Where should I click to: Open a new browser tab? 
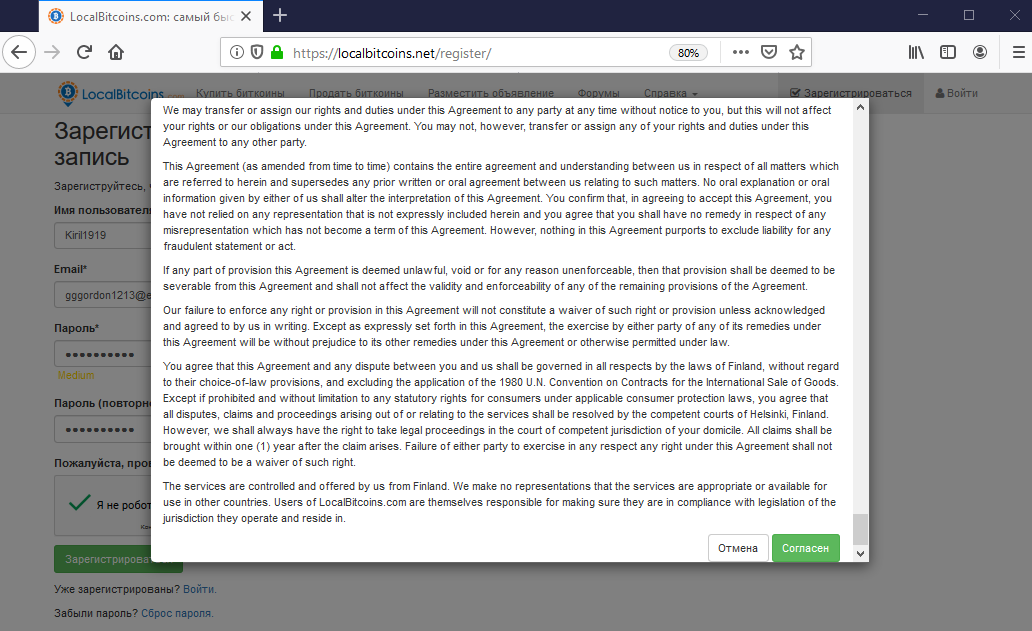tap(280, 15)
